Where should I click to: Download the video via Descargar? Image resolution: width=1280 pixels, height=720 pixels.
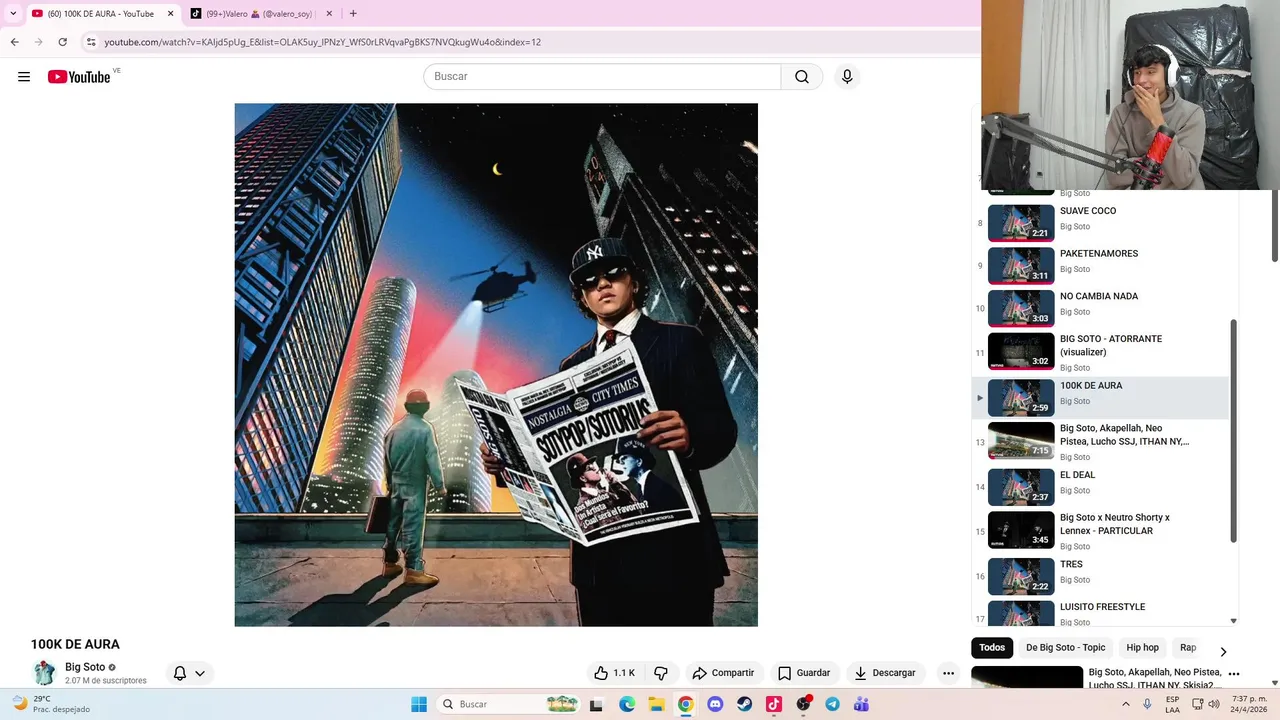point(885,673)
